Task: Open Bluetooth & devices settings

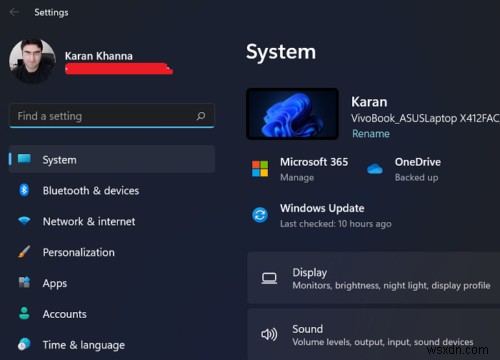Action: tap(112, 190)
